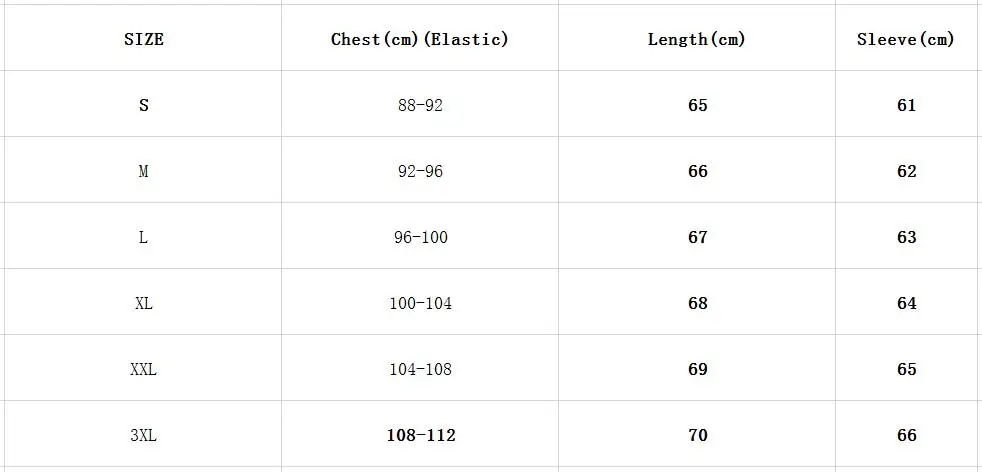982x472 pixels.
Task: Select the Sleeve(cm) header cell
Action: click(x=906, y=38)
